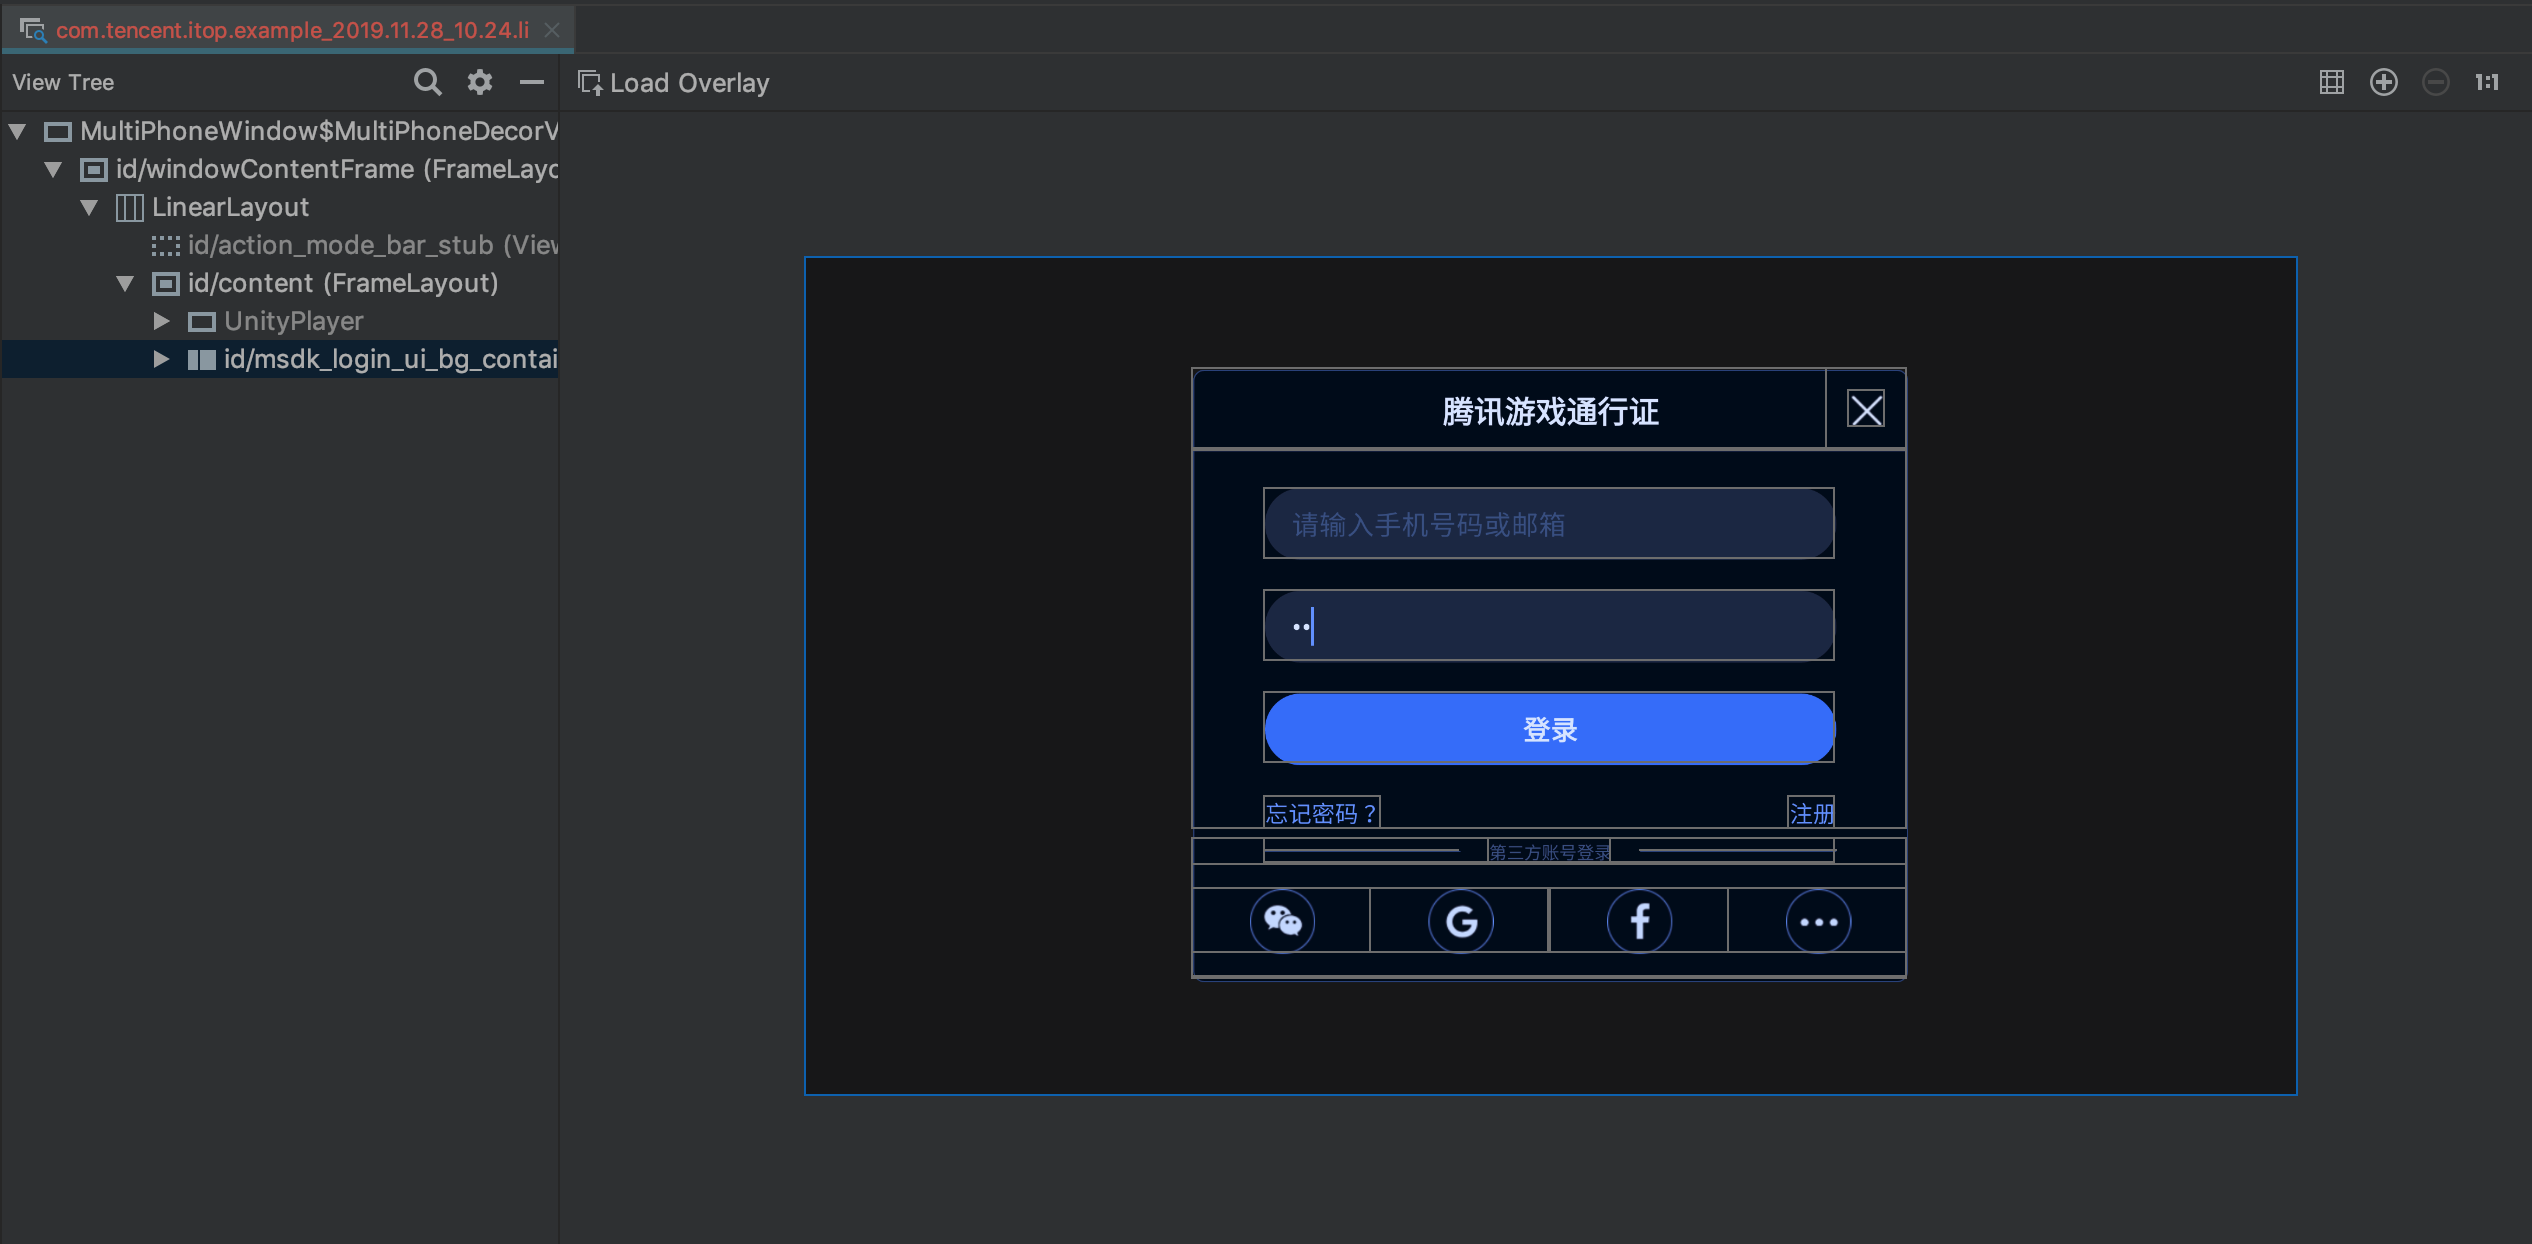Screen dimensions: 2532x1244
Task: Open View Tree settings gear
Action: (480, 82)
